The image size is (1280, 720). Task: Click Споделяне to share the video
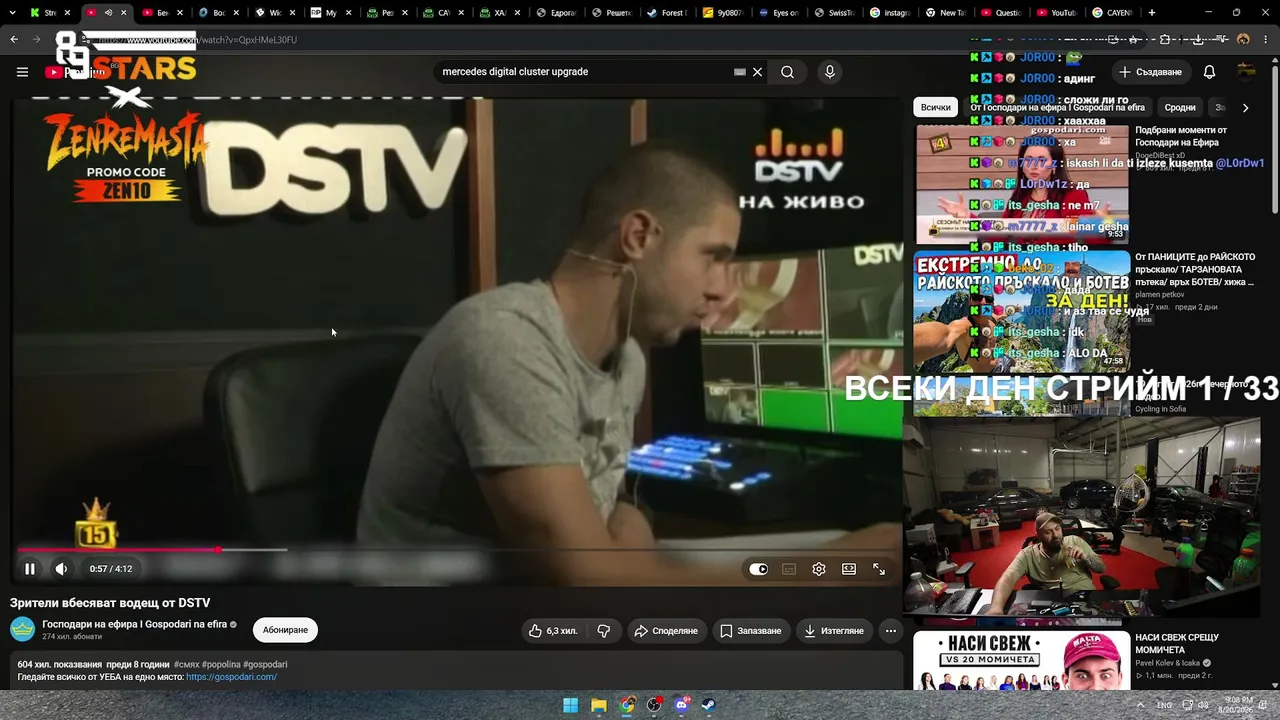[666, 631]
